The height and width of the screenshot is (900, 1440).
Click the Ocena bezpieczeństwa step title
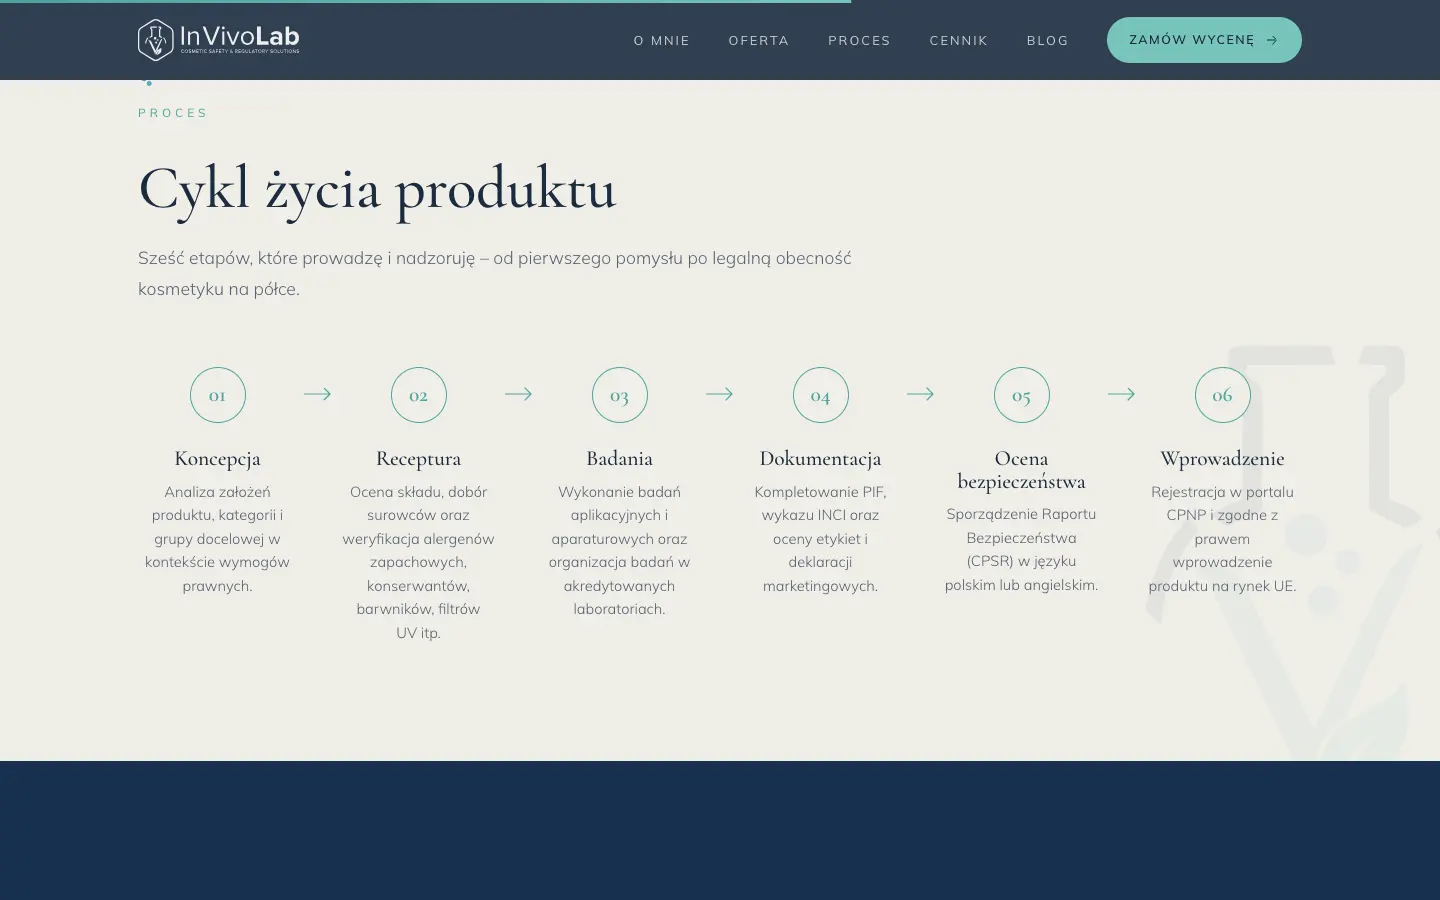pos(1022,470)
